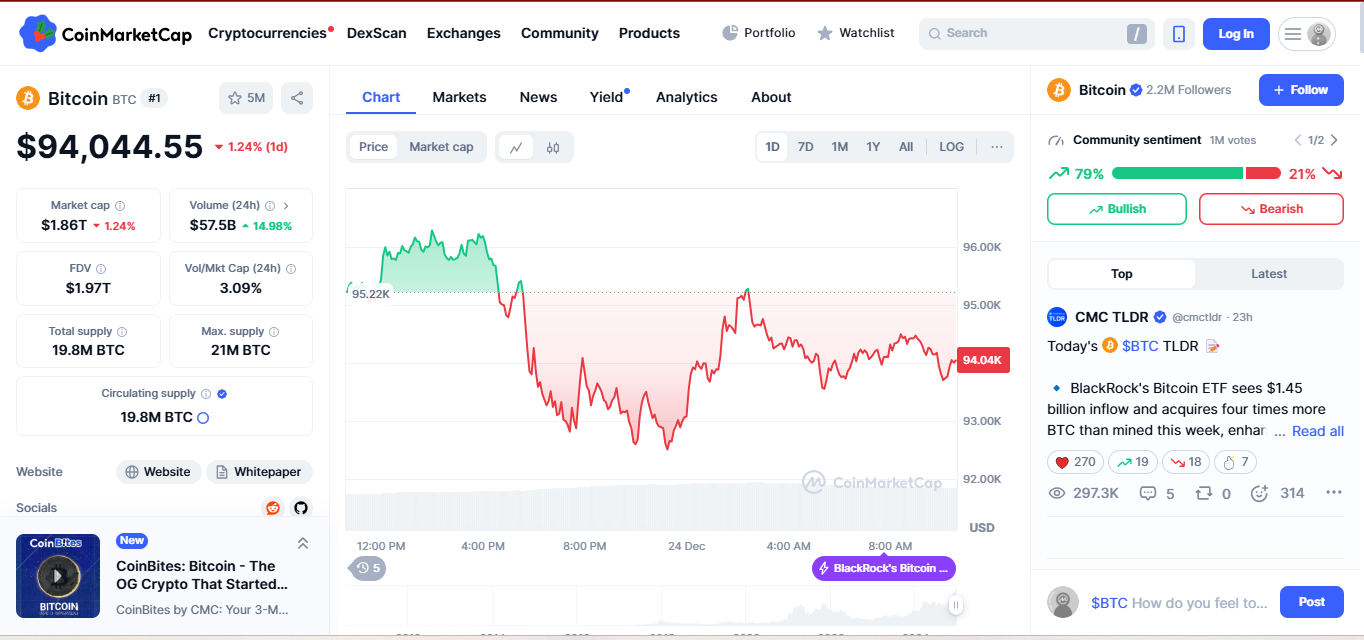
Task: Click the Log In button
Action: coord(1236,34)
